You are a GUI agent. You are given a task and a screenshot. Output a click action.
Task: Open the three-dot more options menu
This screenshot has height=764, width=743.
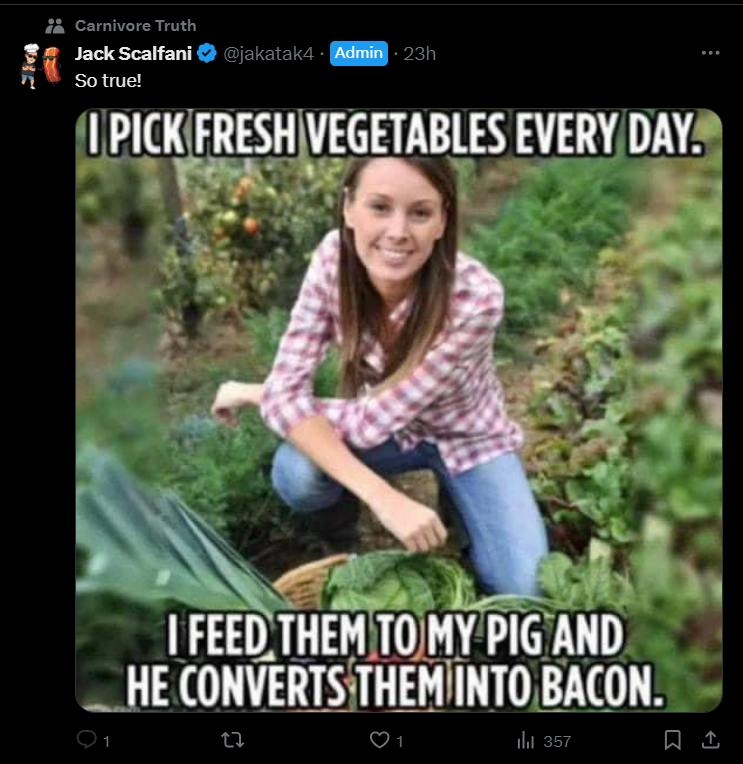(x=710, y=53)
